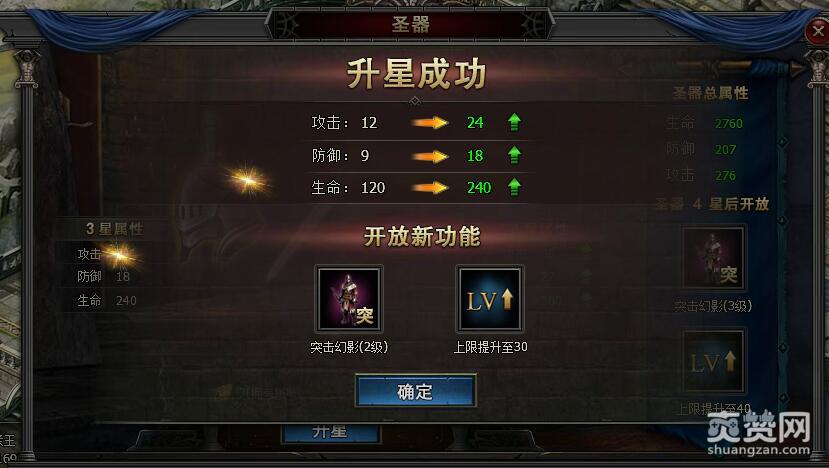Click the dimmed LV上限提升至40 icon
Screen dimensions: 829x468
click(x=713, y=361)
